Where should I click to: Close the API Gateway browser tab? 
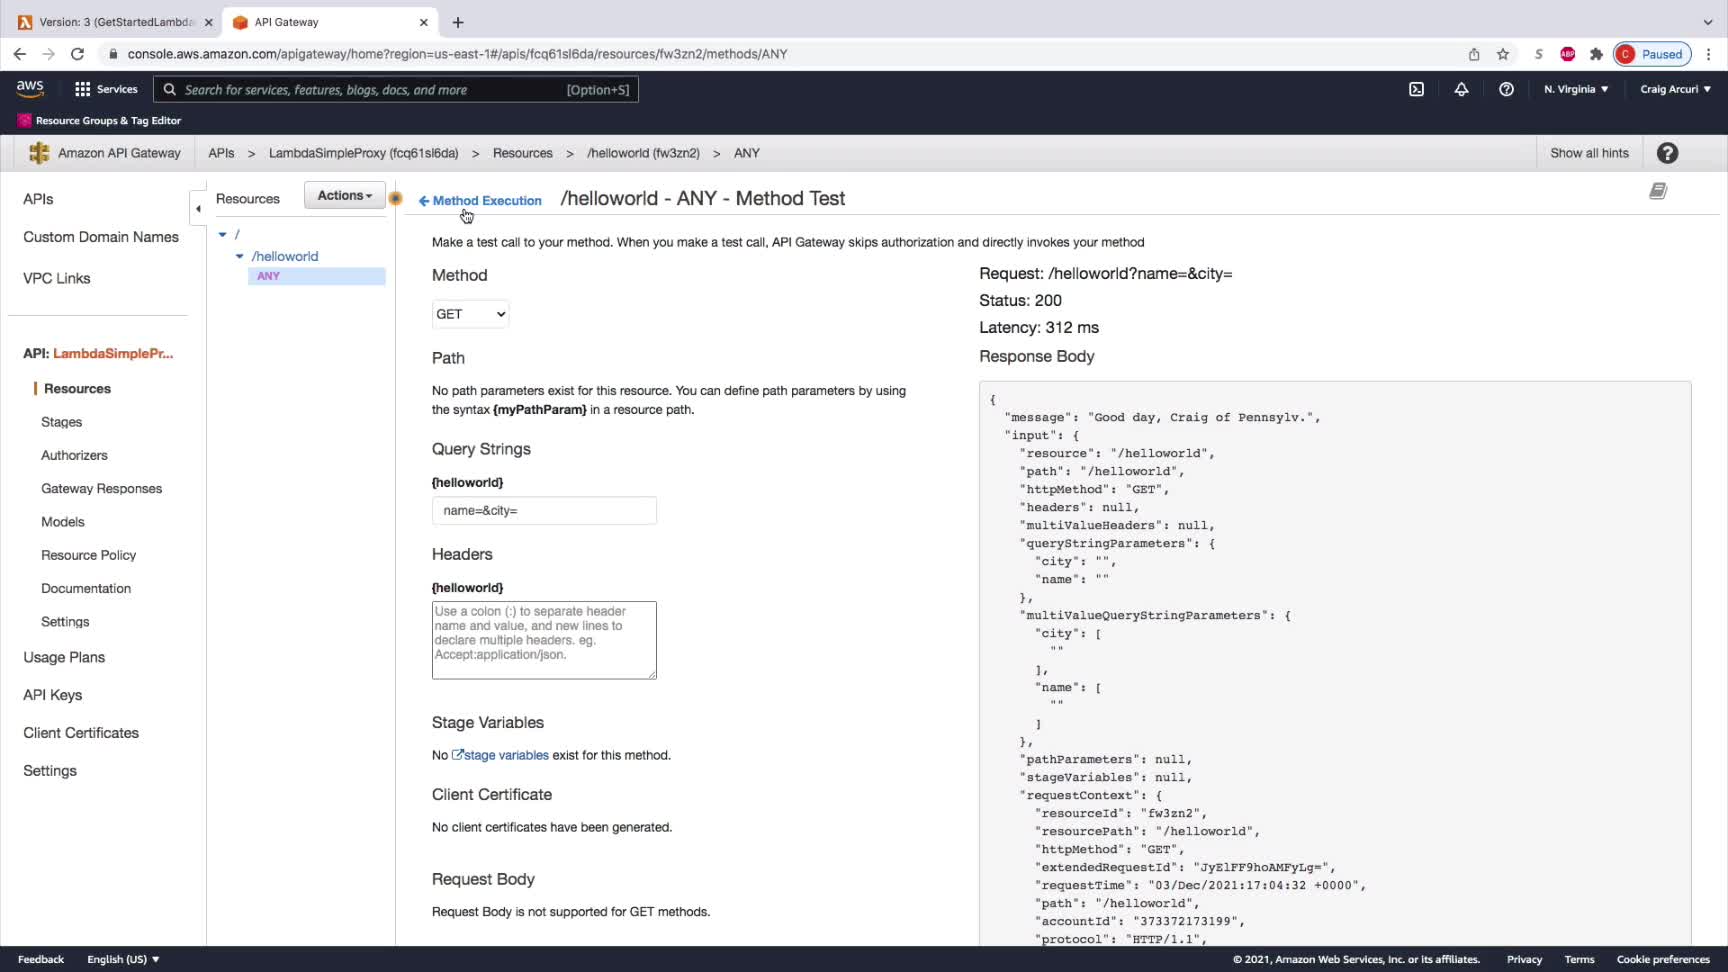coord(424,22)
